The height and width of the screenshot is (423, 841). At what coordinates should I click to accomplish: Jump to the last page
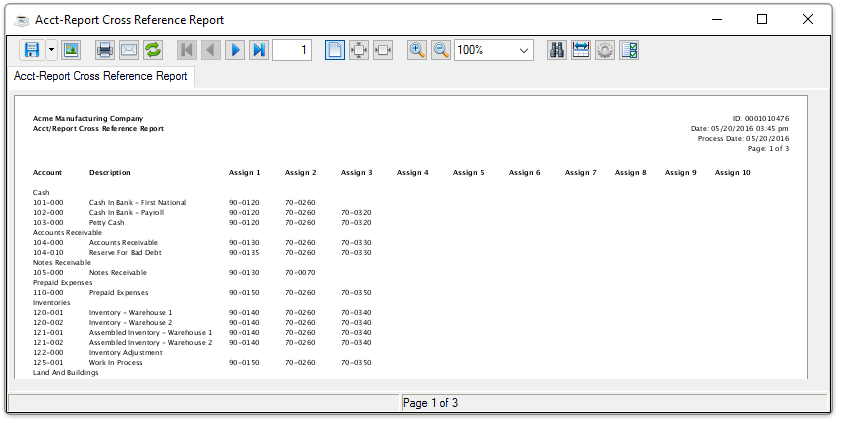click(x=259, y=50)
